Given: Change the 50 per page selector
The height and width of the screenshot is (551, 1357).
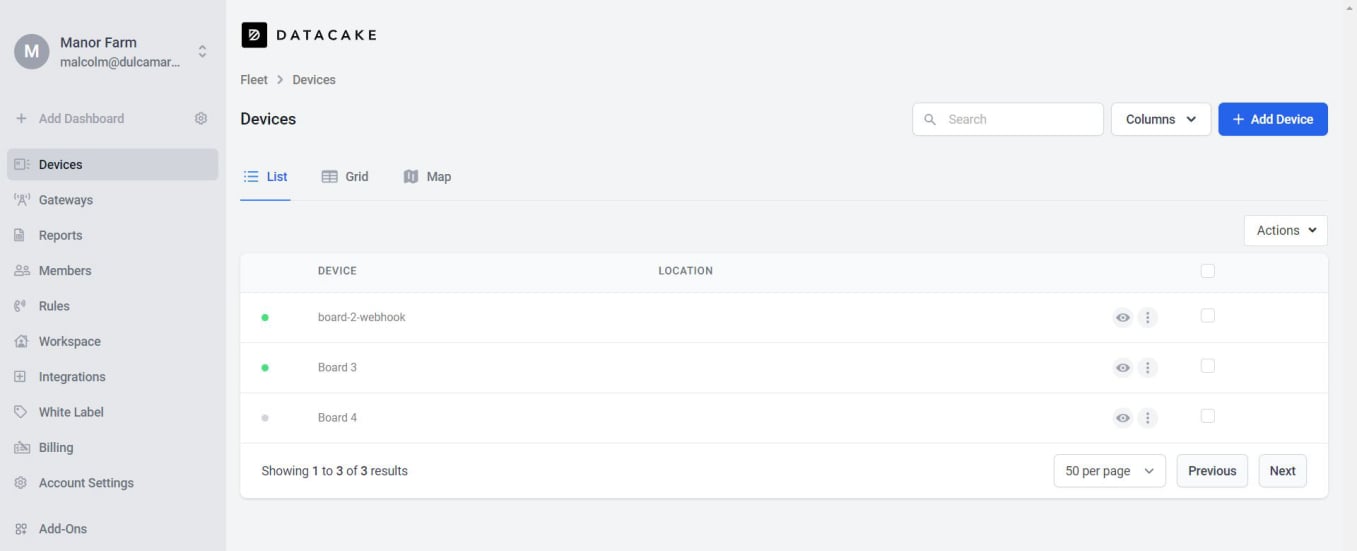Looking at the screenshot, I should click(x=1109, y=471).
